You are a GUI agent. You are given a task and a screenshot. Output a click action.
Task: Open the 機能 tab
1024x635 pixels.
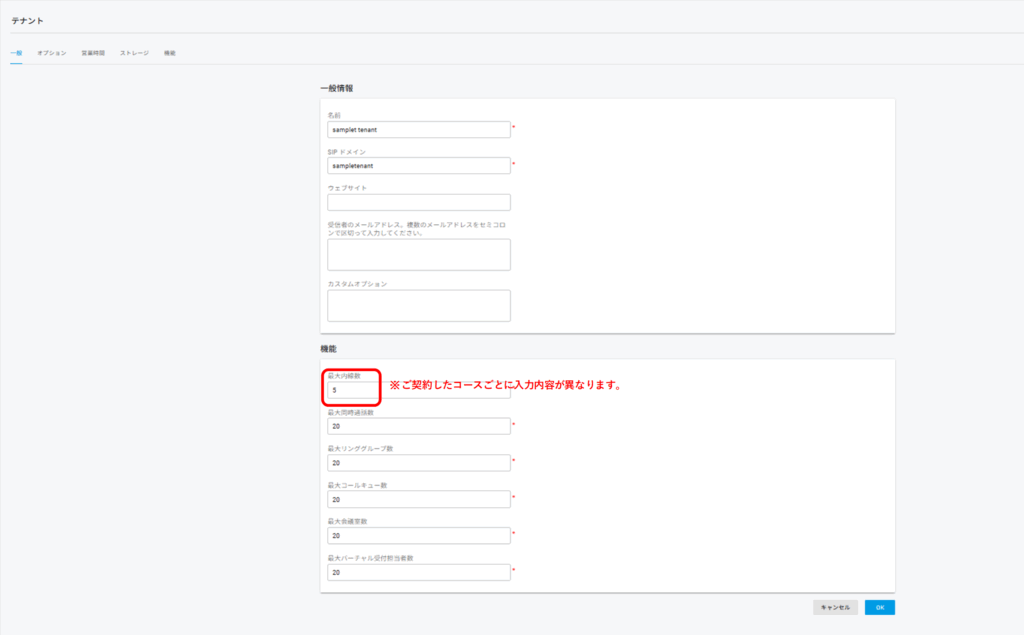170,52
